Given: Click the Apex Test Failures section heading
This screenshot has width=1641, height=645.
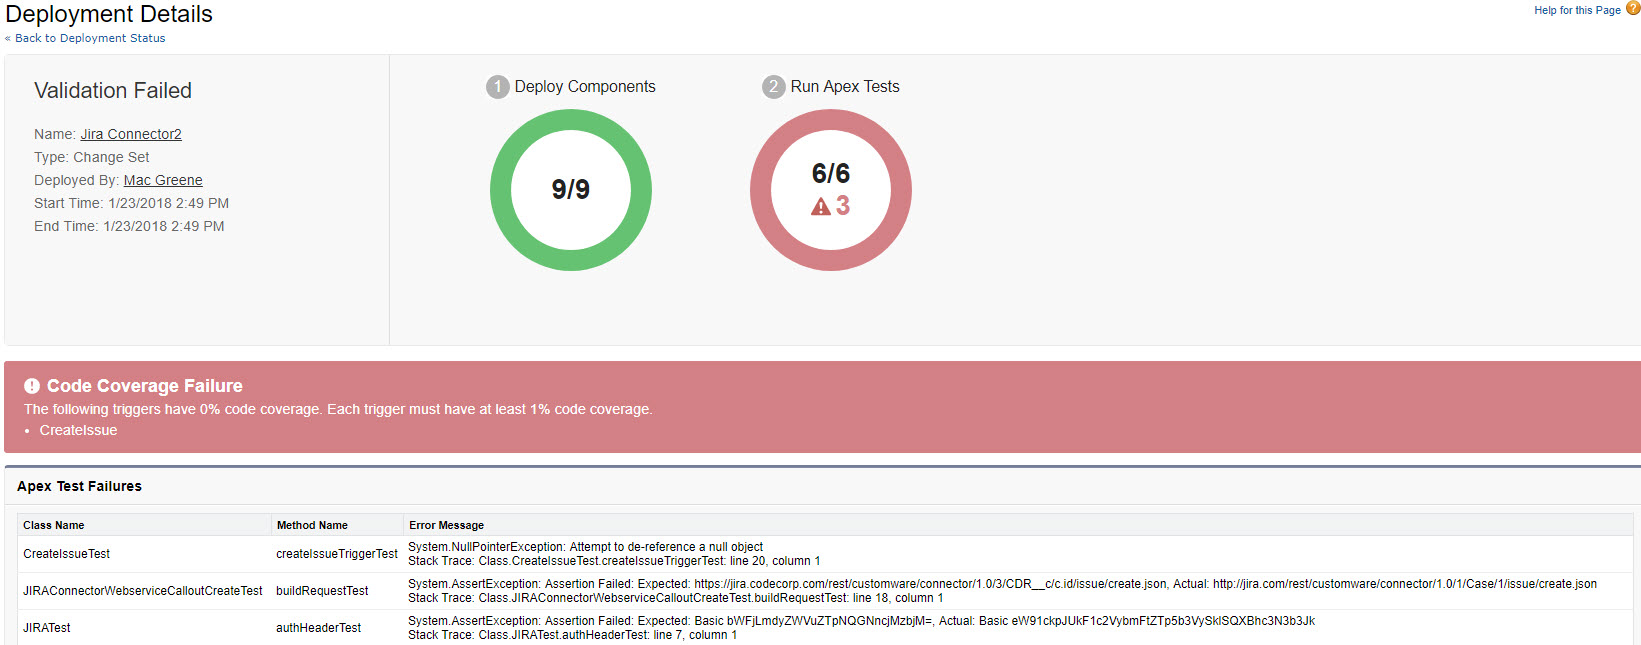Looking at the screenshot, I should tap(79, 486).
